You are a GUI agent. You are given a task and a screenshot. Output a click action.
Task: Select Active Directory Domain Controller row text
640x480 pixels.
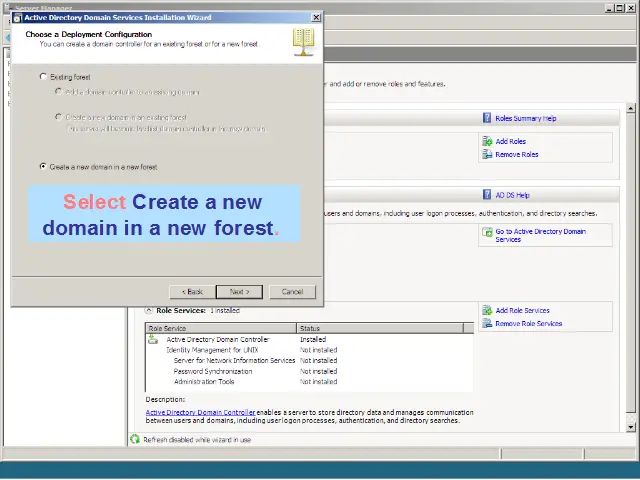coord(218,340)
